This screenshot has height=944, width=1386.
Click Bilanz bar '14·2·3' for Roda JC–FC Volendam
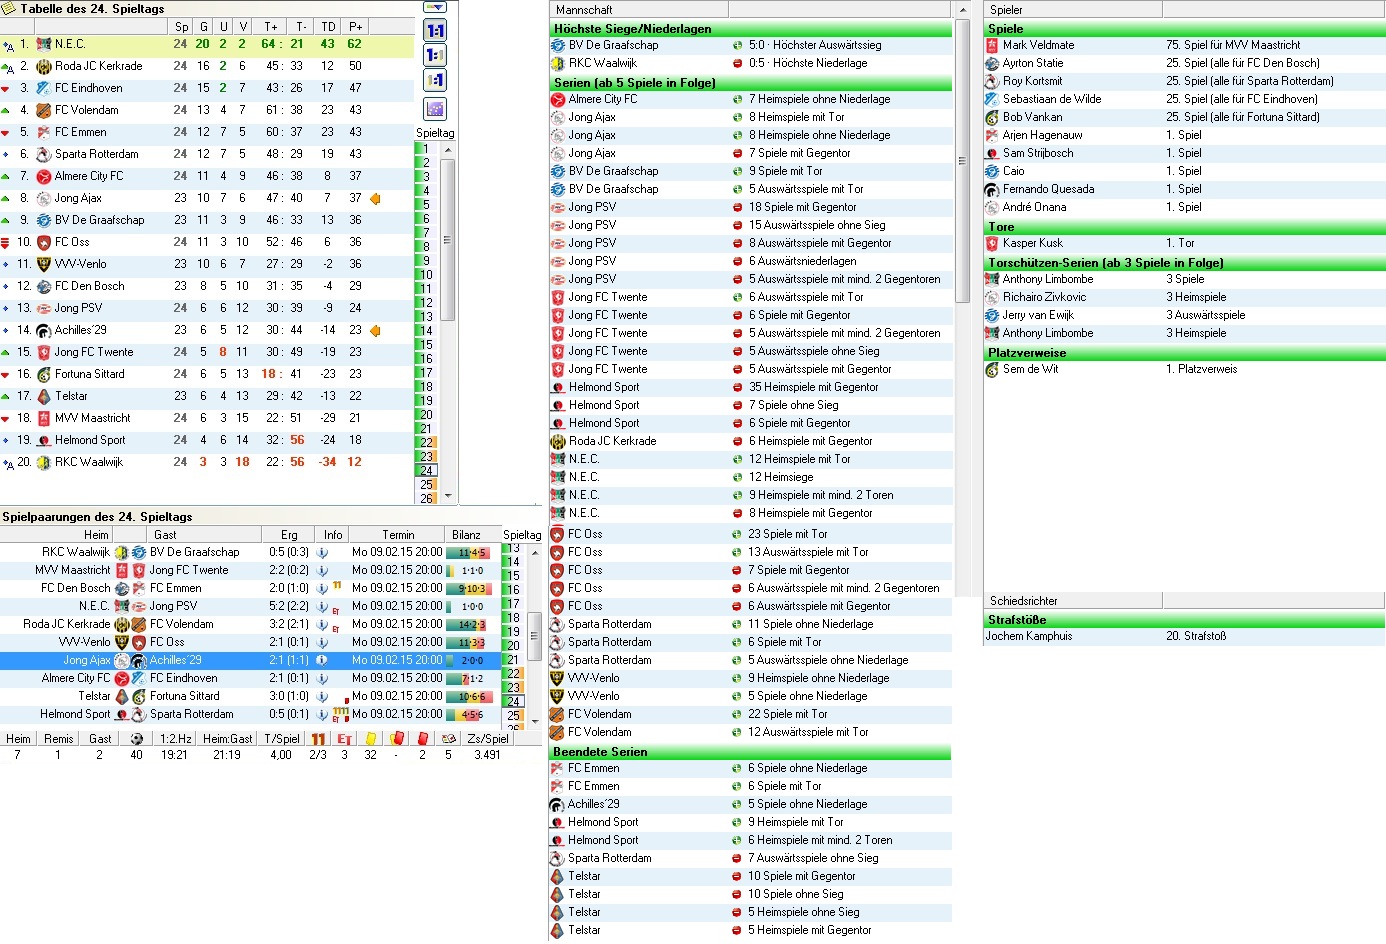466,624
